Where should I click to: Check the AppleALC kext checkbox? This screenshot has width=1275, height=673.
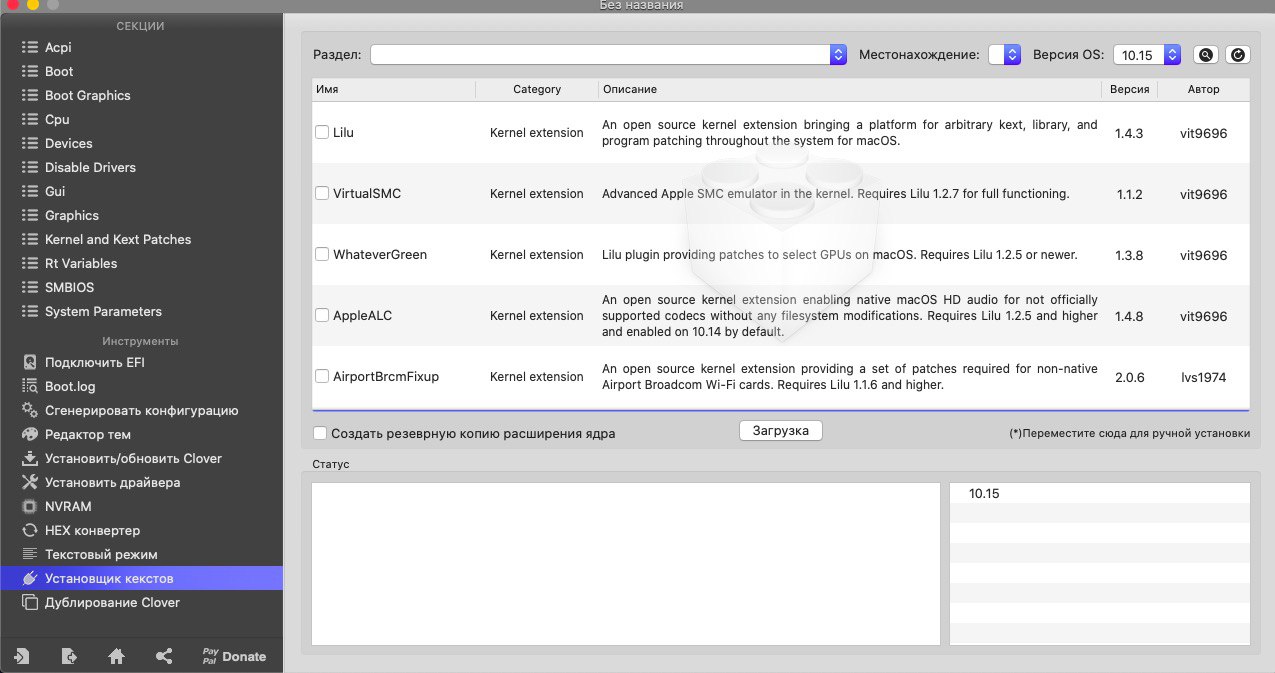pos(322,315)
